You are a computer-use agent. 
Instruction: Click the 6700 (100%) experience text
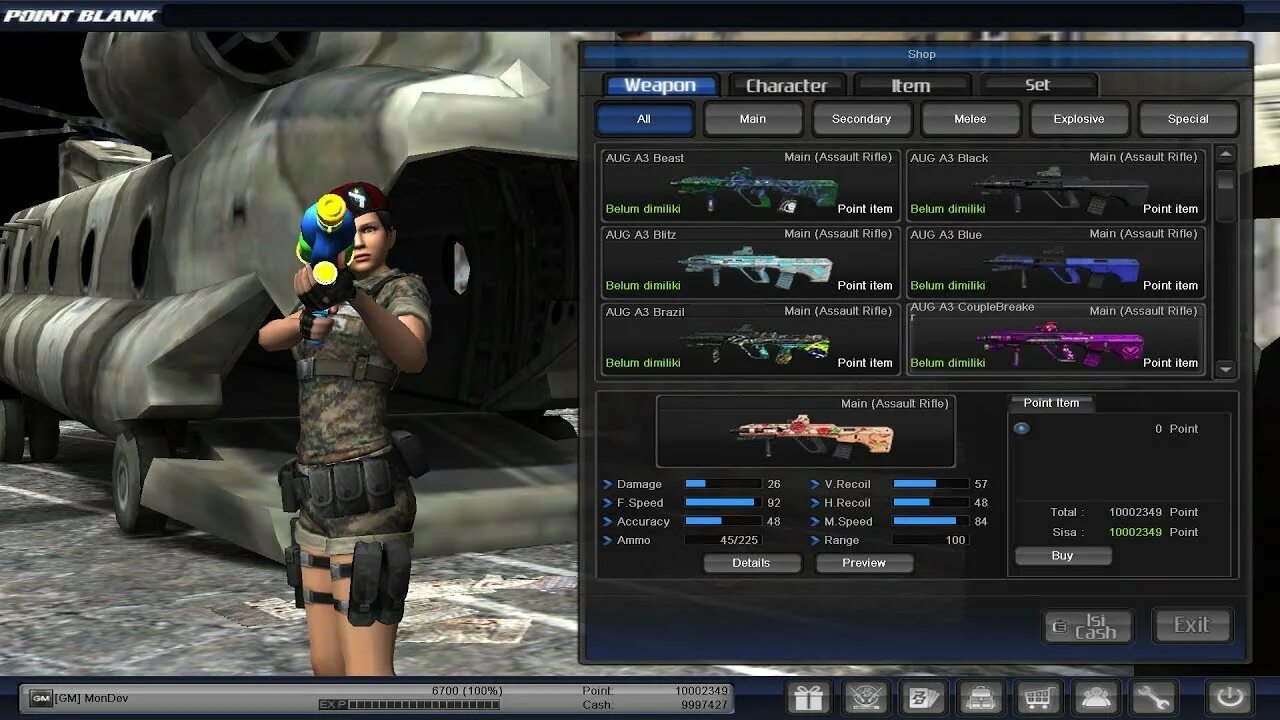[467, 691]
